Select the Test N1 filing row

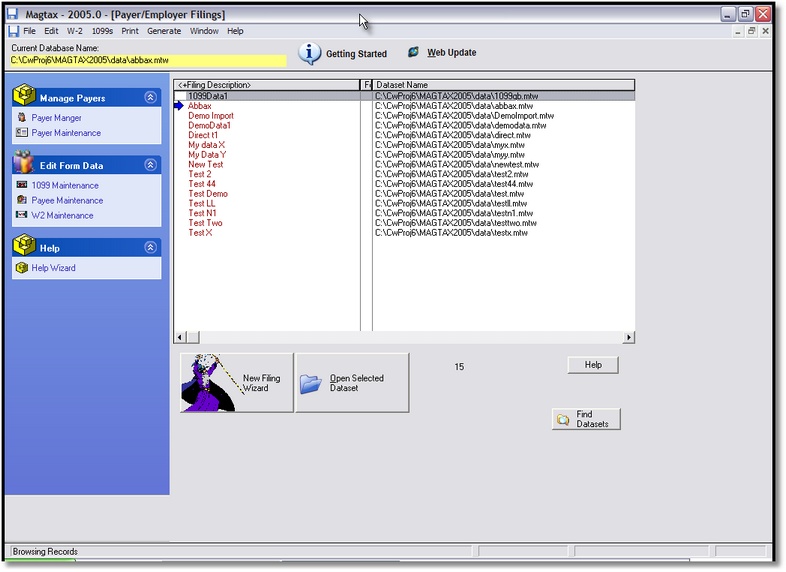click(x=405, y=213)
